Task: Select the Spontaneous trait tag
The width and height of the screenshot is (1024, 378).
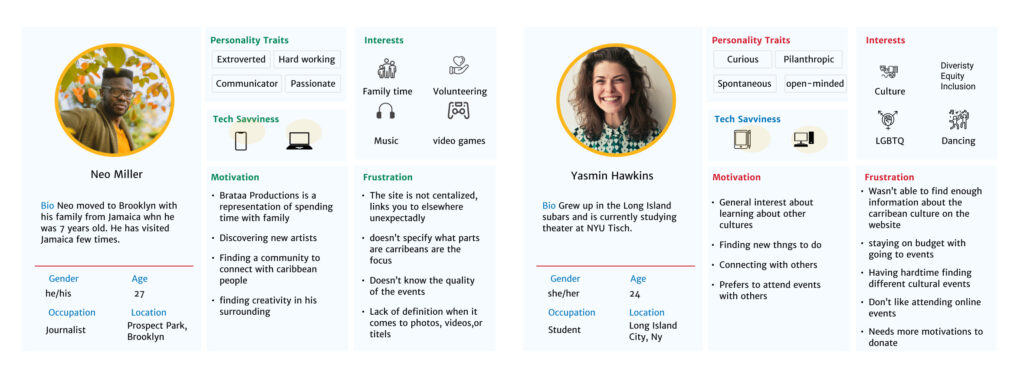Action: (x=744, y=84)
